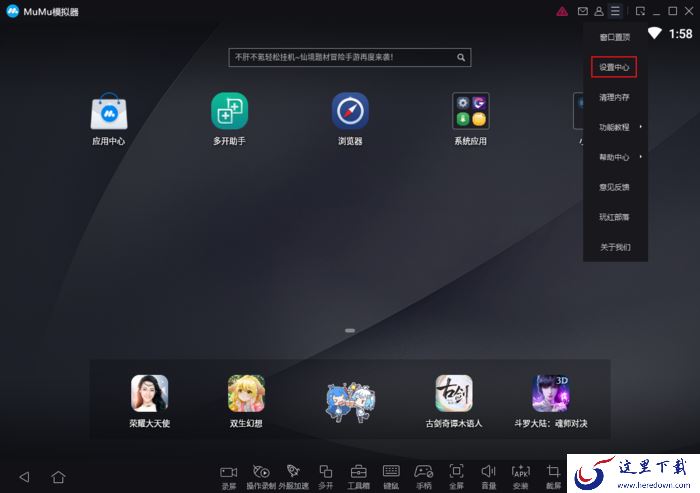Select 意见反馈 feedback entry
Viewport: 700px width, 493px height.
click(x=615, y=187)
